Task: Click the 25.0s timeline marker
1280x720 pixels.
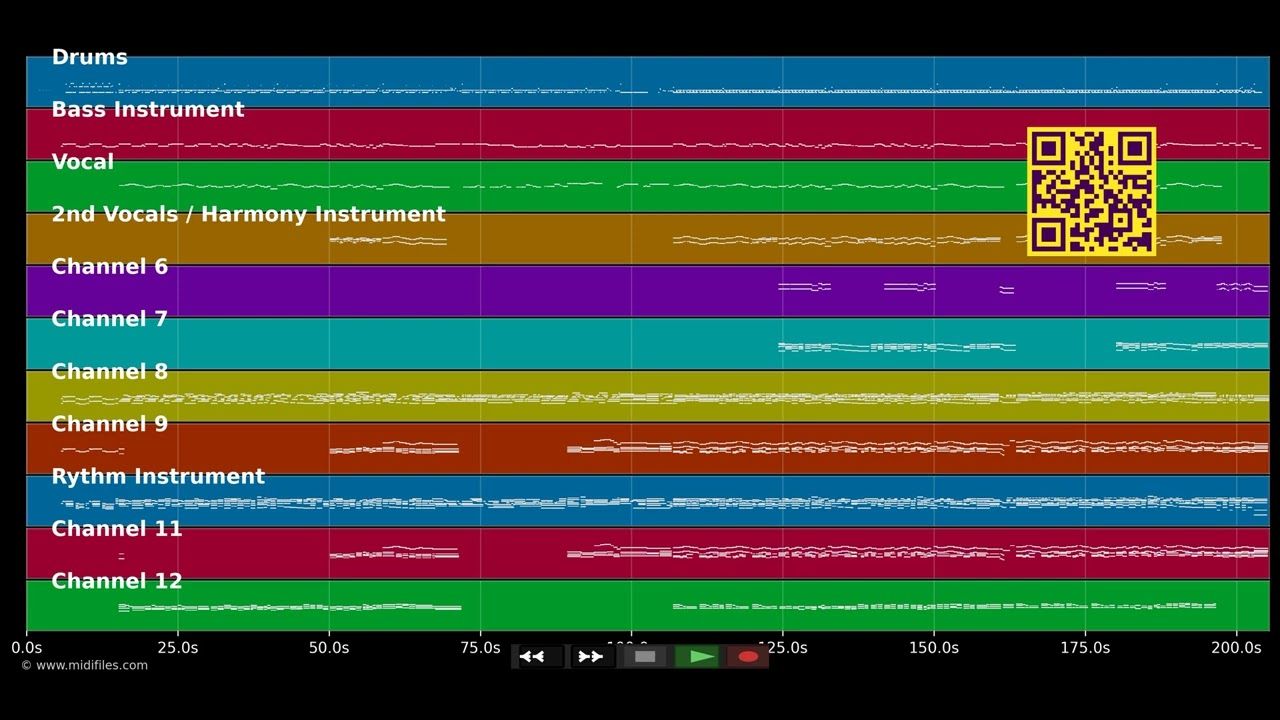Action: 178,648
